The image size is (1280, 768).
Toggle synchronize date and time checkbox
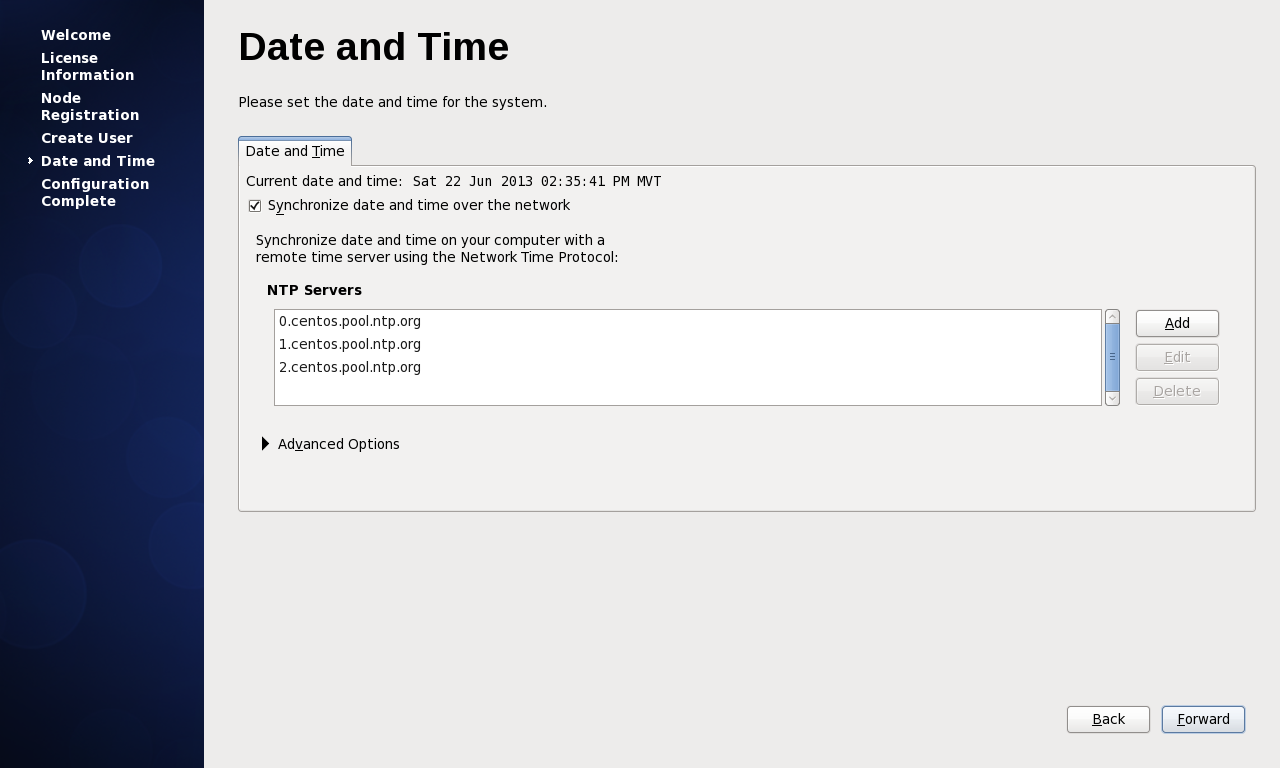pos(255,206)
